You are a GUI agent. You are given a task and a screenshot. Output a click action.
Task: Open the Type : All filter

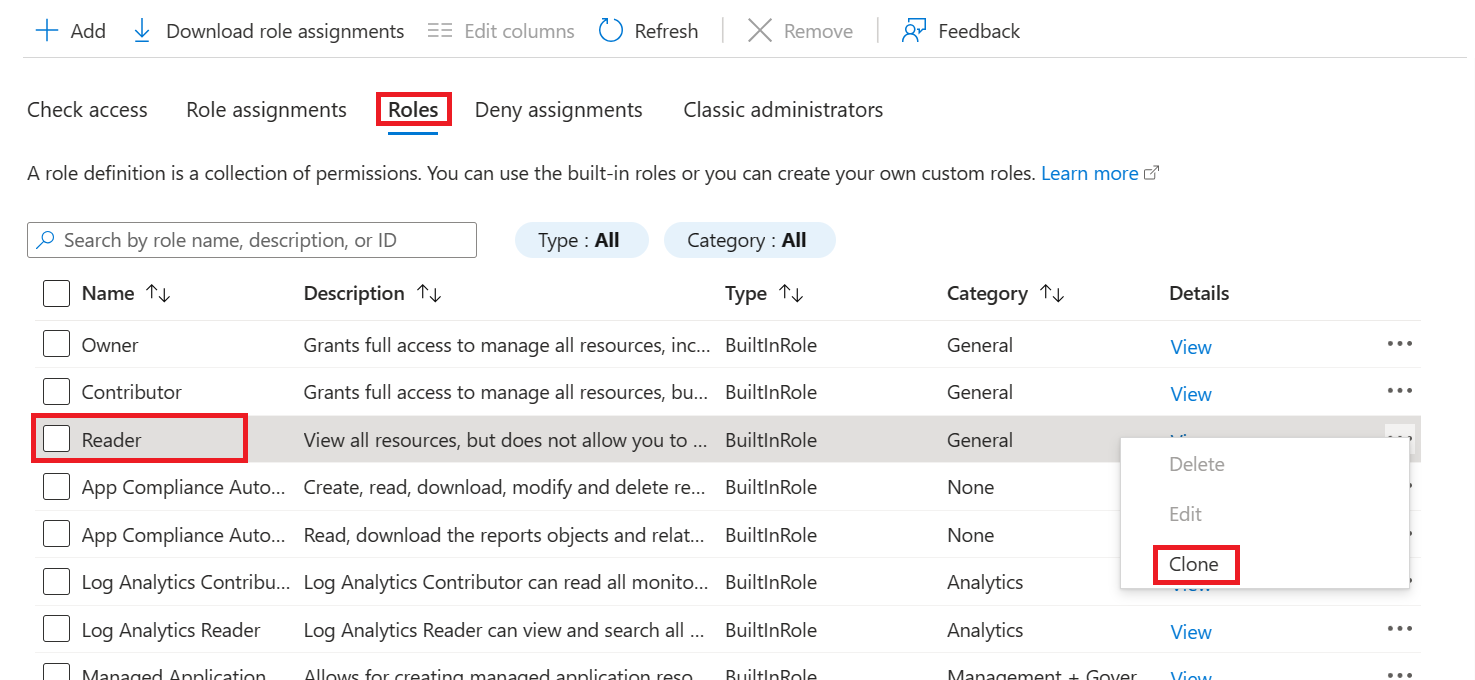580,240
